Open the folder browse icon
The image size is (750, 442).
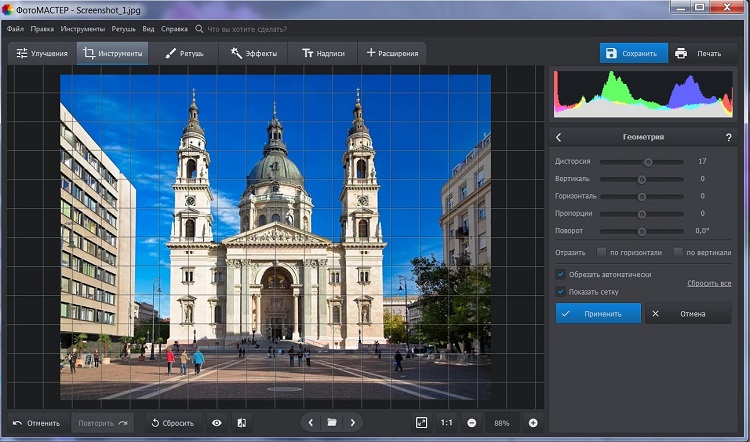(332, 423)
